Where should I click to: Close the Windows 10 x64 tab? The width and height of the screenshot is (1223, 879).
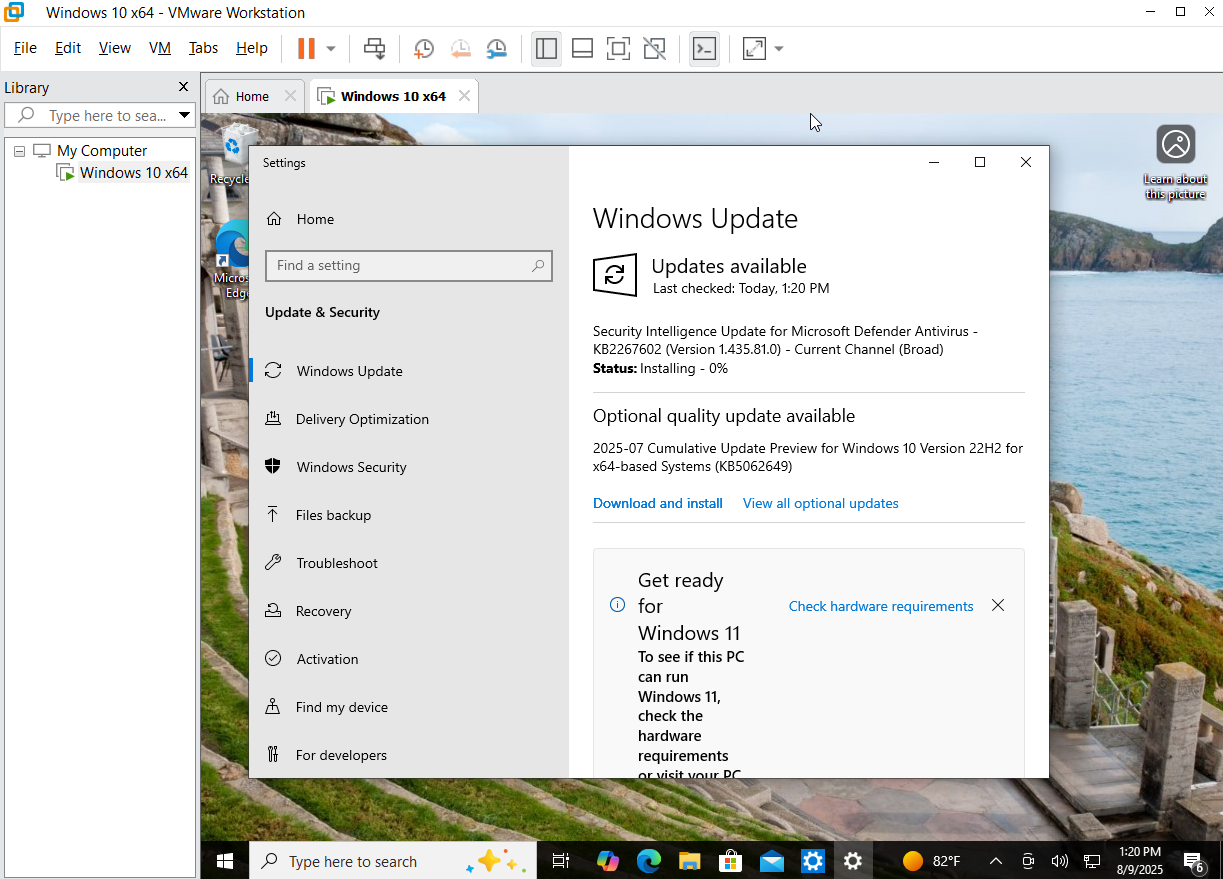[464, 96]
